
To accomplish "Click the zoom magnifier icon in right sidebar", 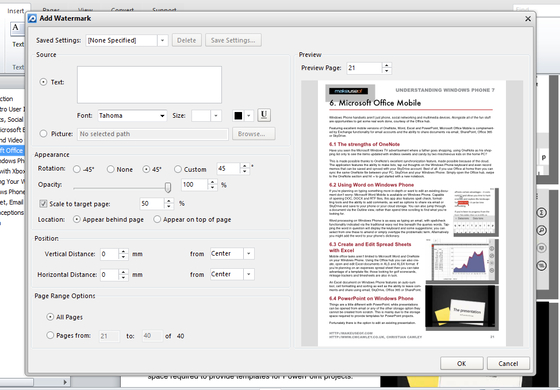I will click(541, 230).
